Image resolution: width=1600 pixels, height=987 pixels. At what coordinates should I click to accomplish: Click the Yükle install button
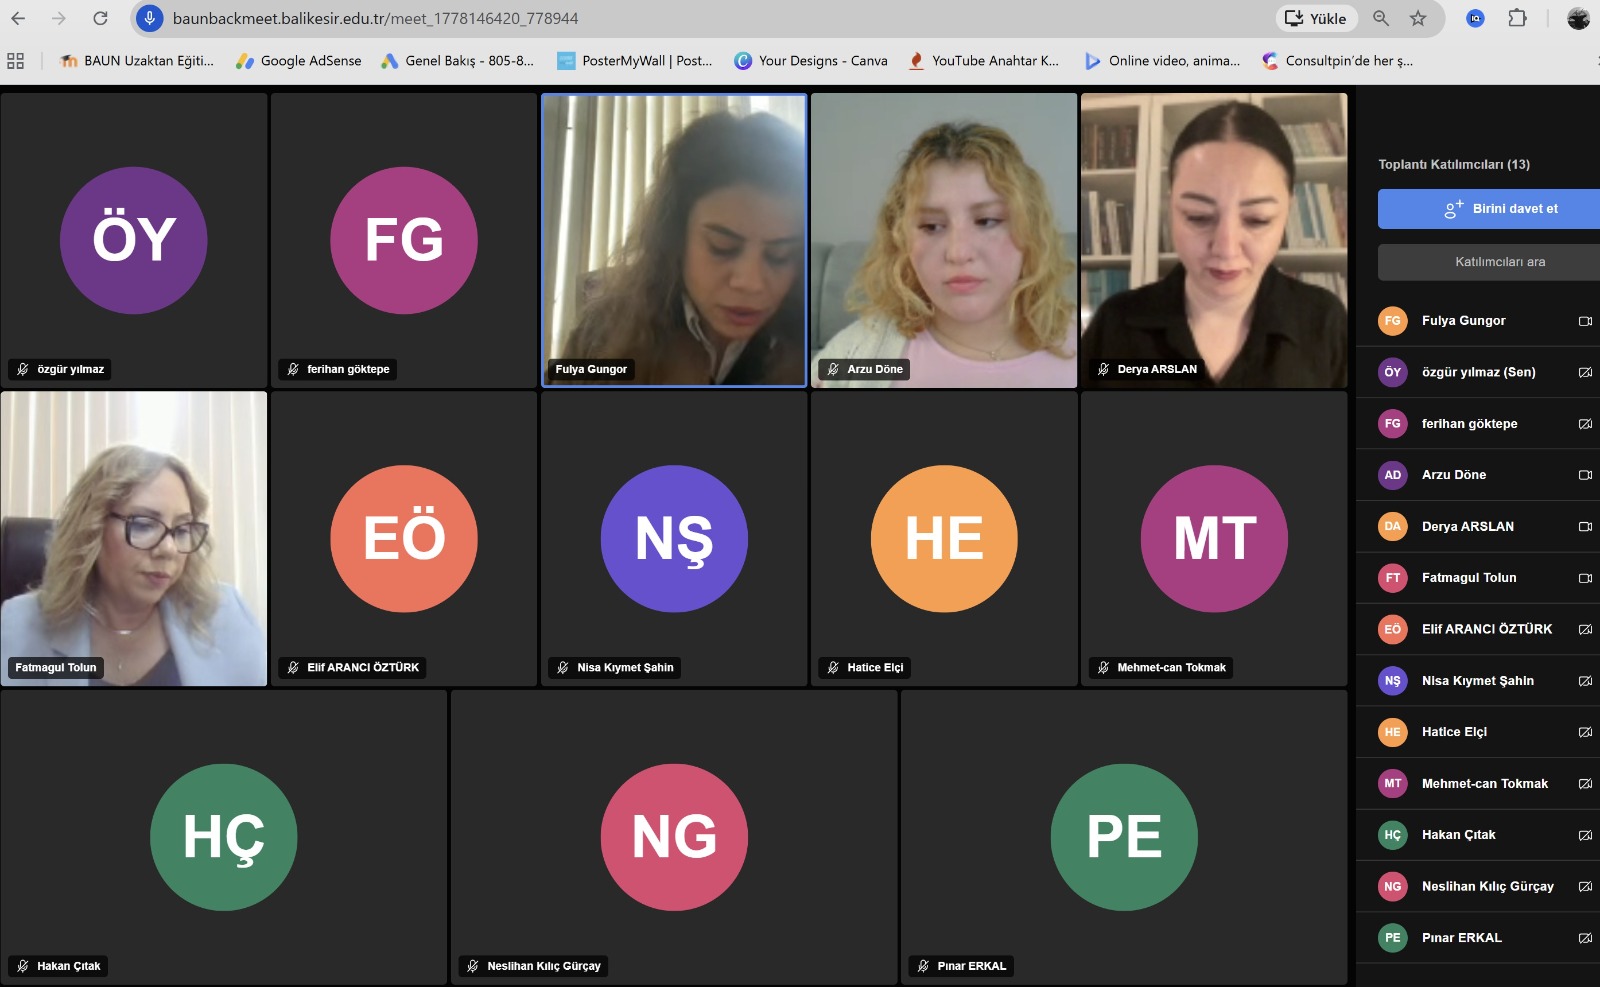[x=1315, y=18]
